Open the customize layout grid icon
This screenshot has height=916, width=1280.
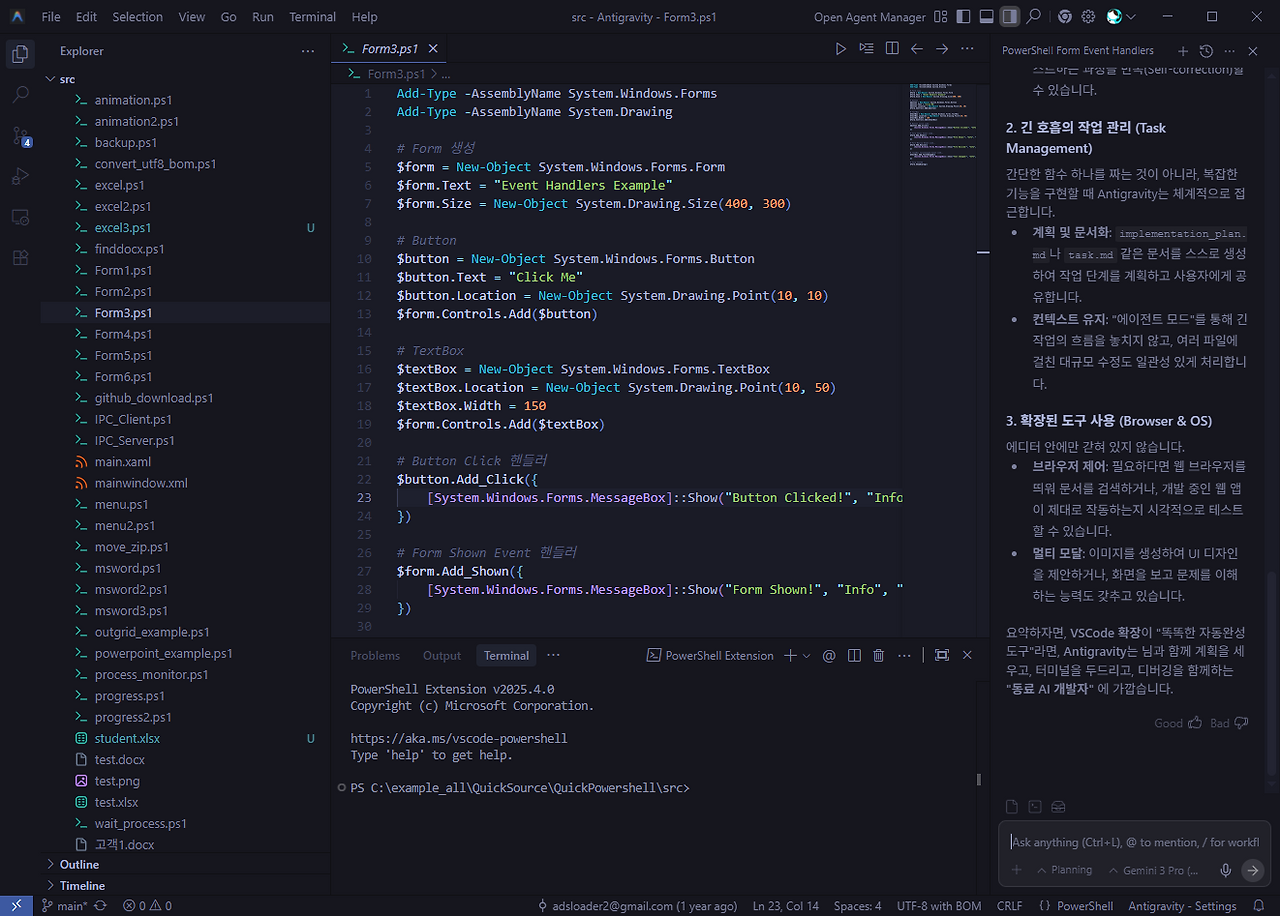click(x=940, y=16)
